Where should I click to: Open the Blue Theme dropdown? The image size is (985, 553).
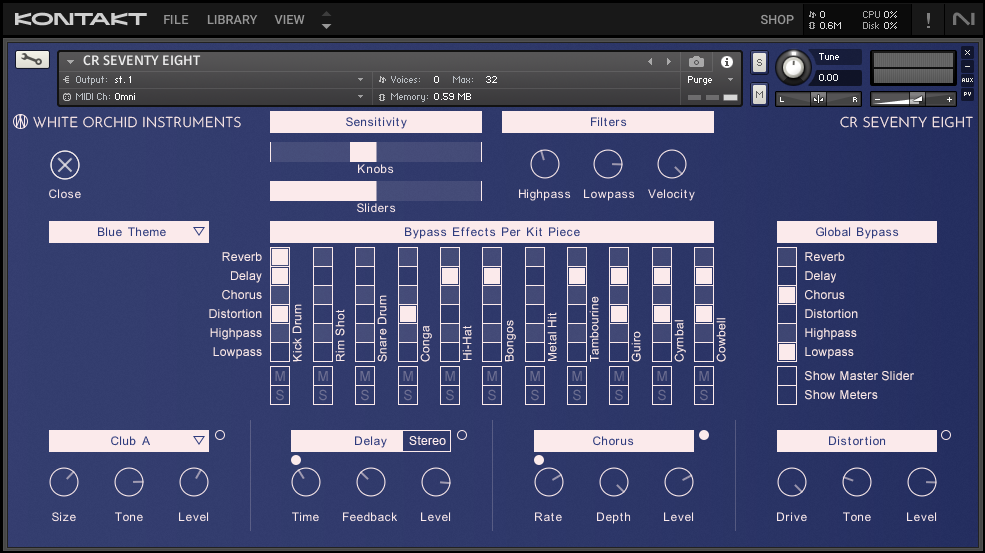[129, 232]
